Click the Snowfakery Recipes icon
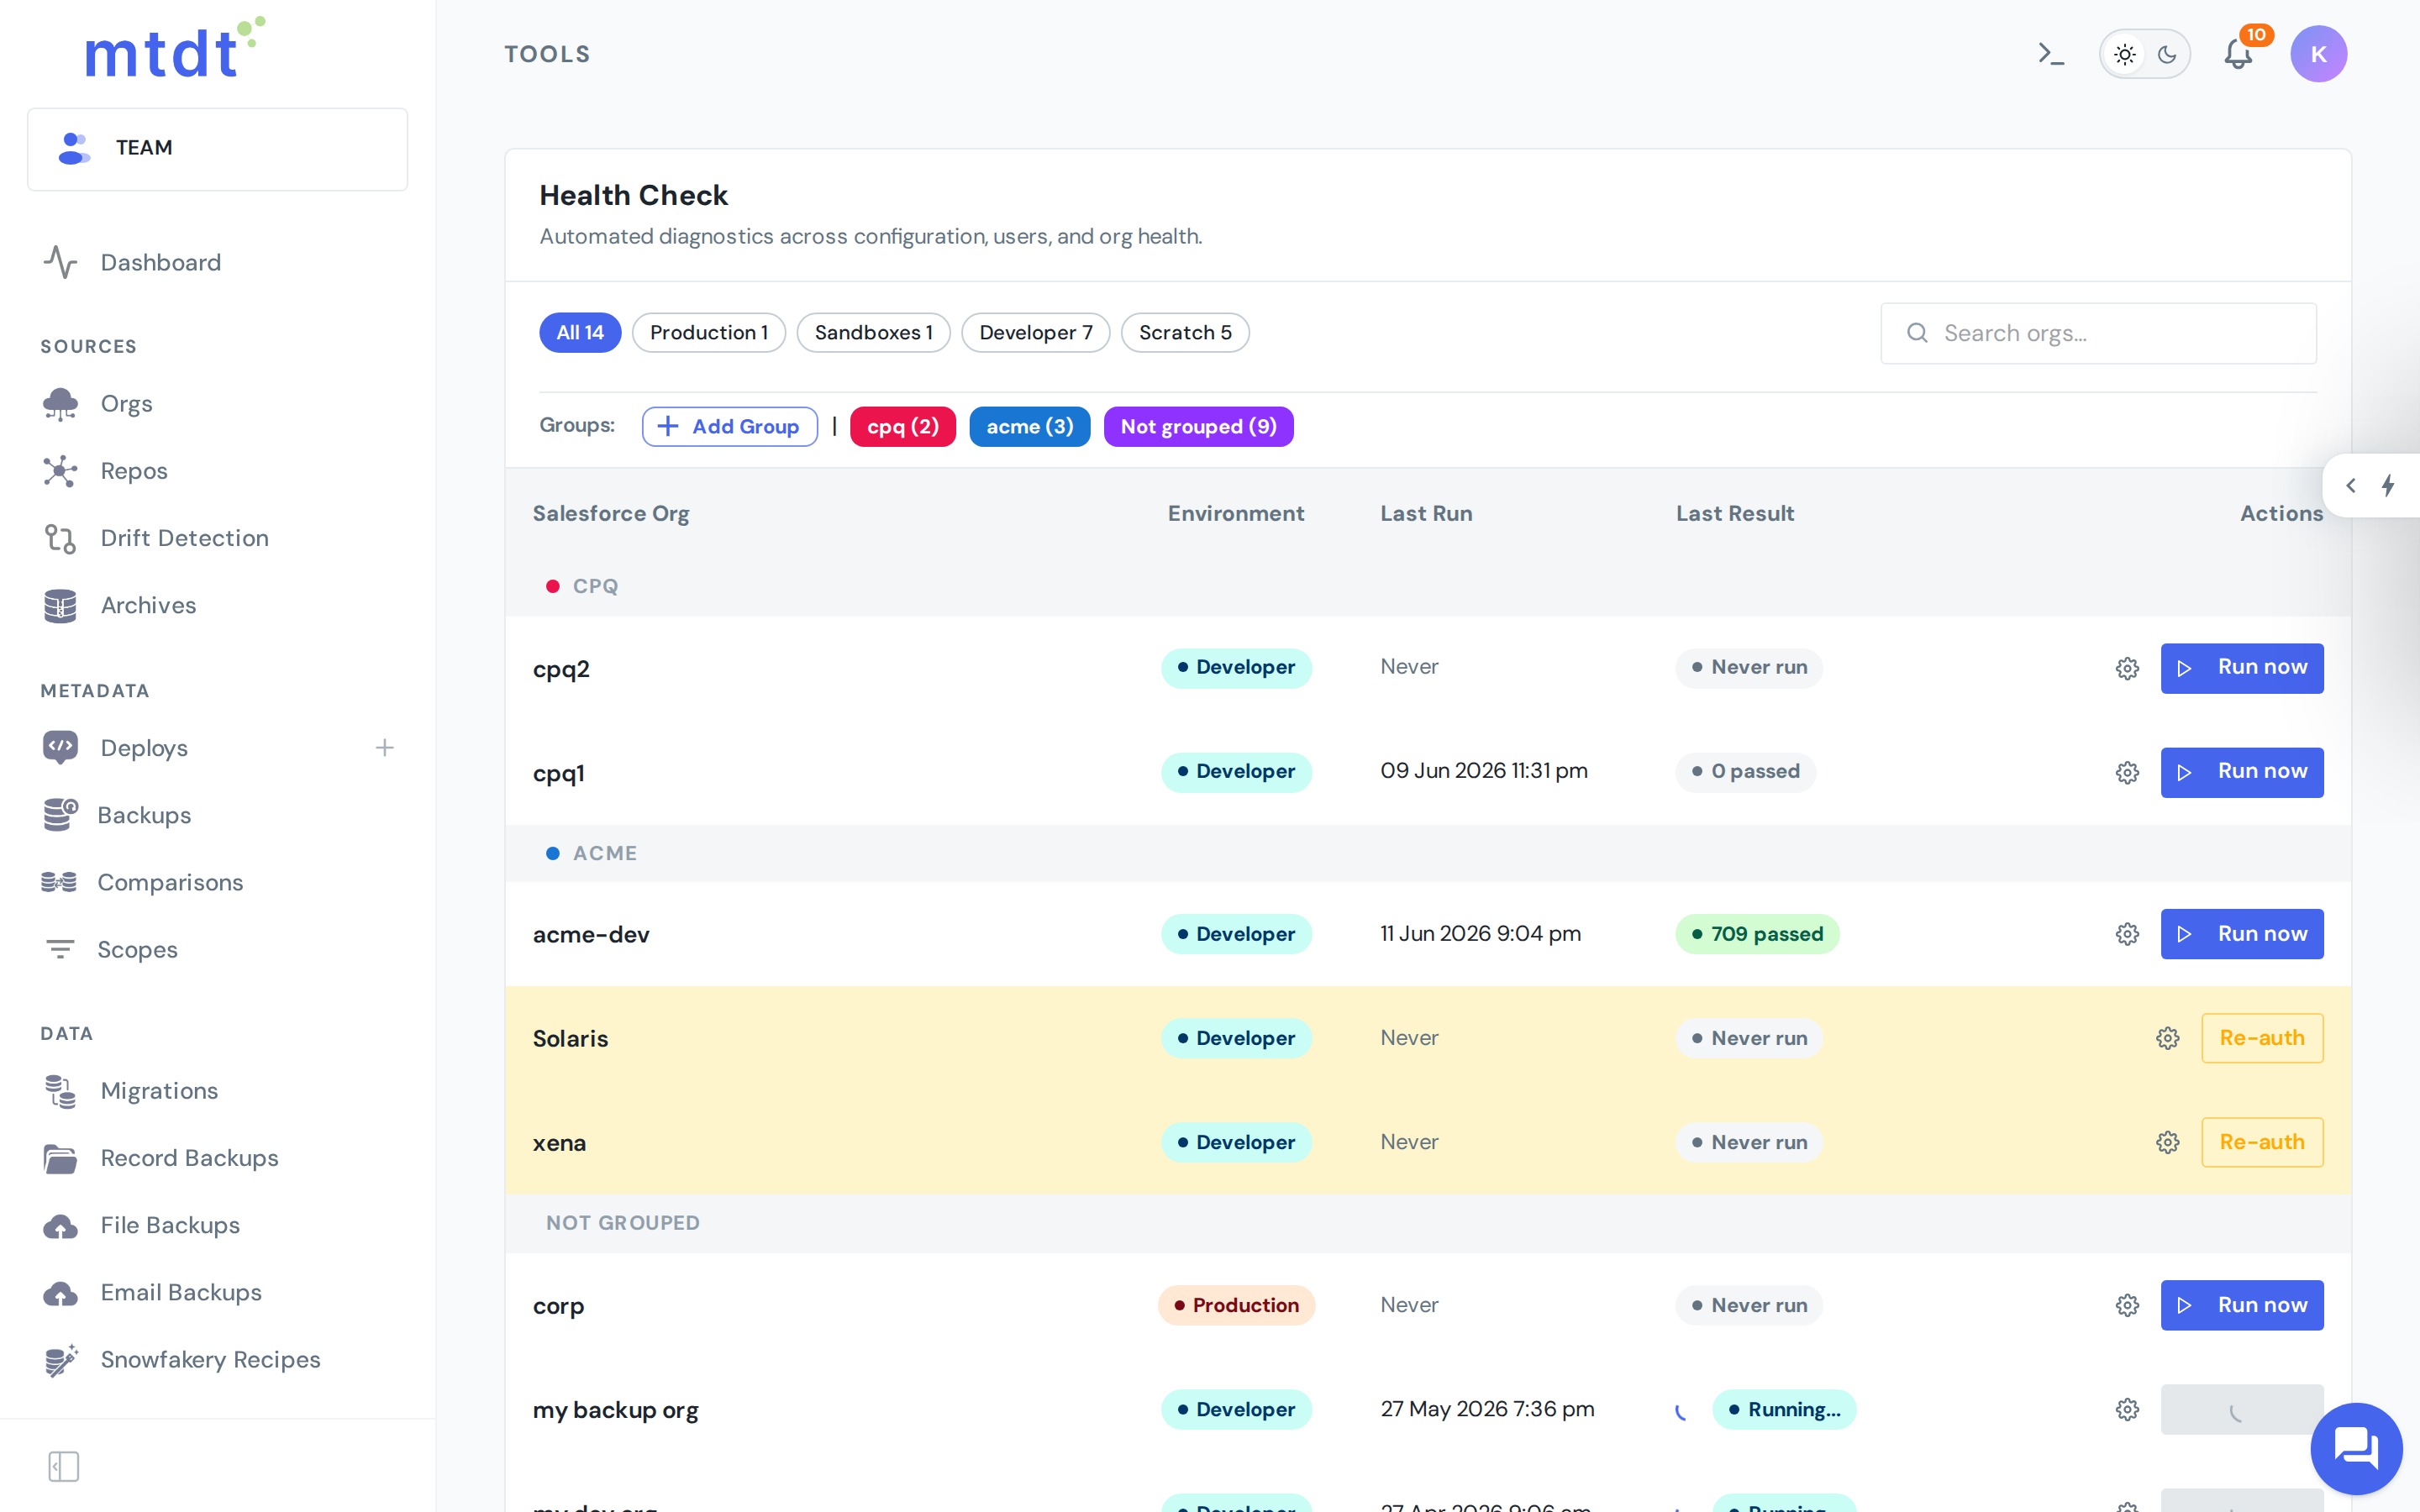The image size is (2420, 1512). [61, 1360]
